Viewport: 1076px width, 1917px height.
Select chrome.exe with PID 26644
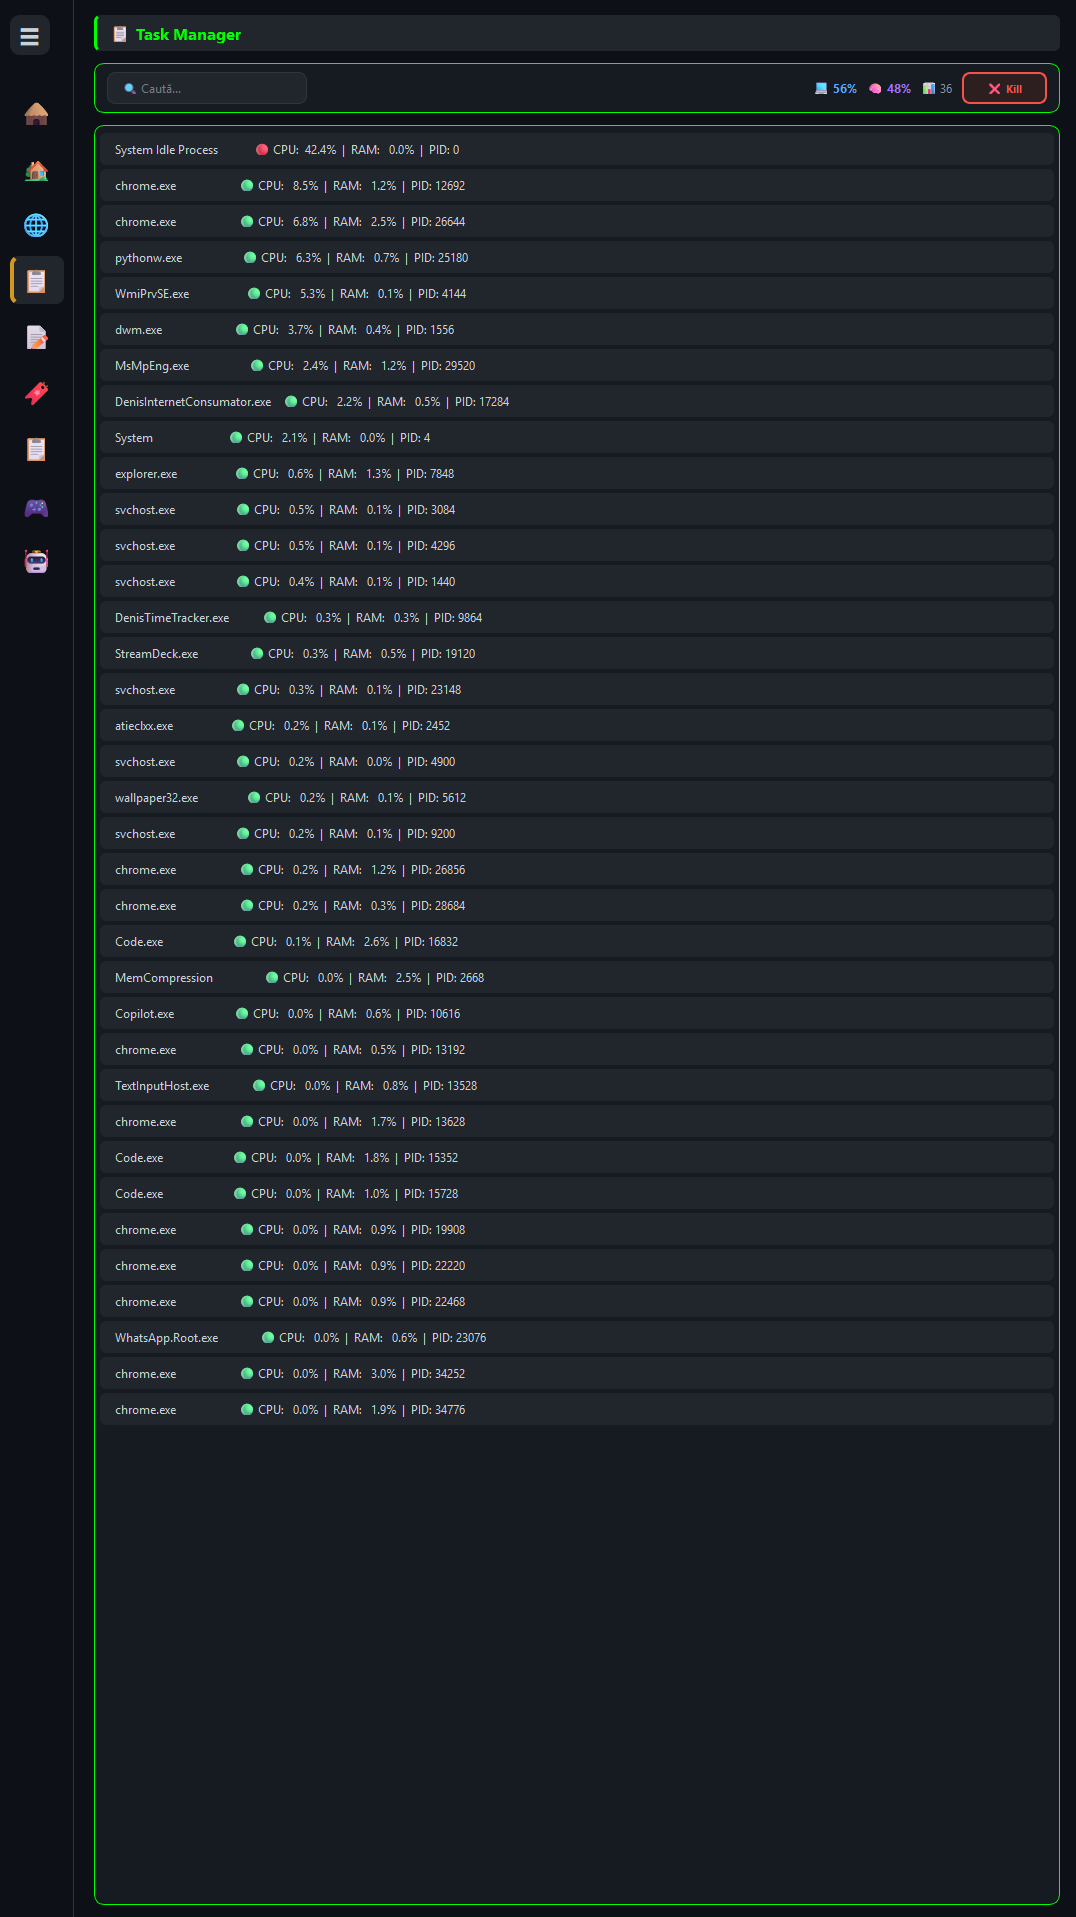pyautogui.click(x=577, y=222)
